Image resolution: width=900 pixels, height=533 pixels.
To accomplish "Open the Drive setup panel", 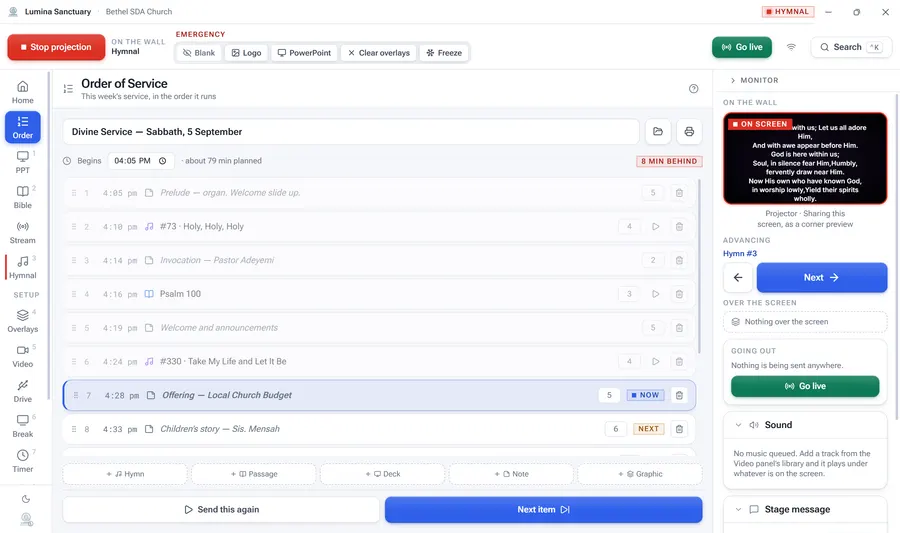I will [22, 391].
